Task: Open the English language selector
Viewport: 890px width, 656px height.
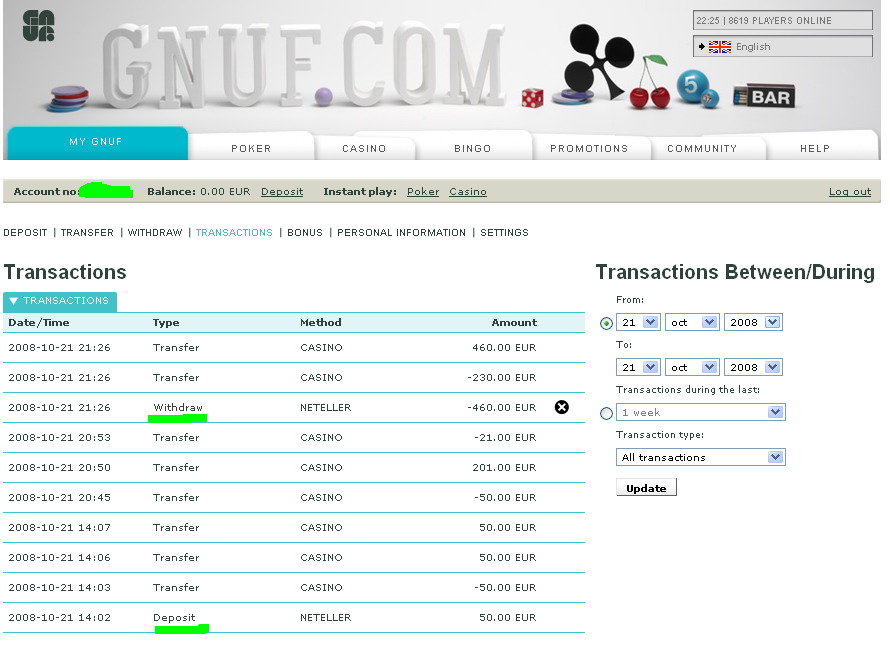Action: [782, 47]
